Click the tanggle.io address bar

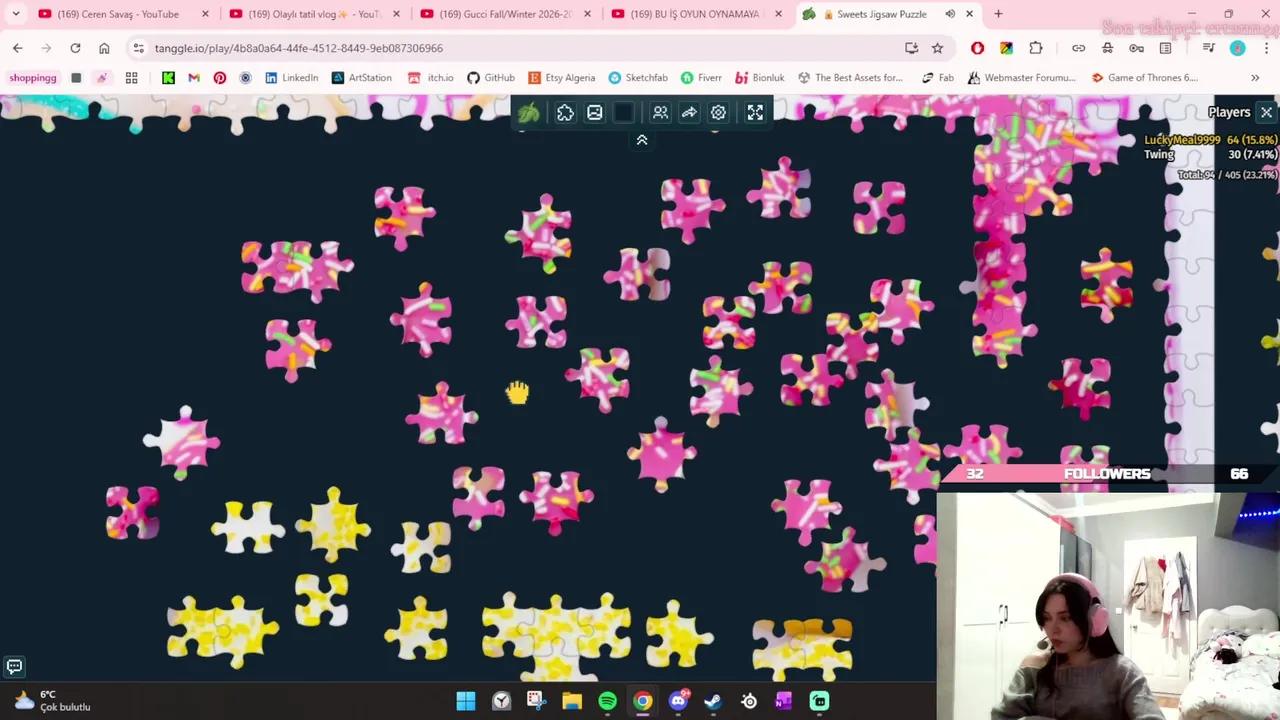click(520, 48)
